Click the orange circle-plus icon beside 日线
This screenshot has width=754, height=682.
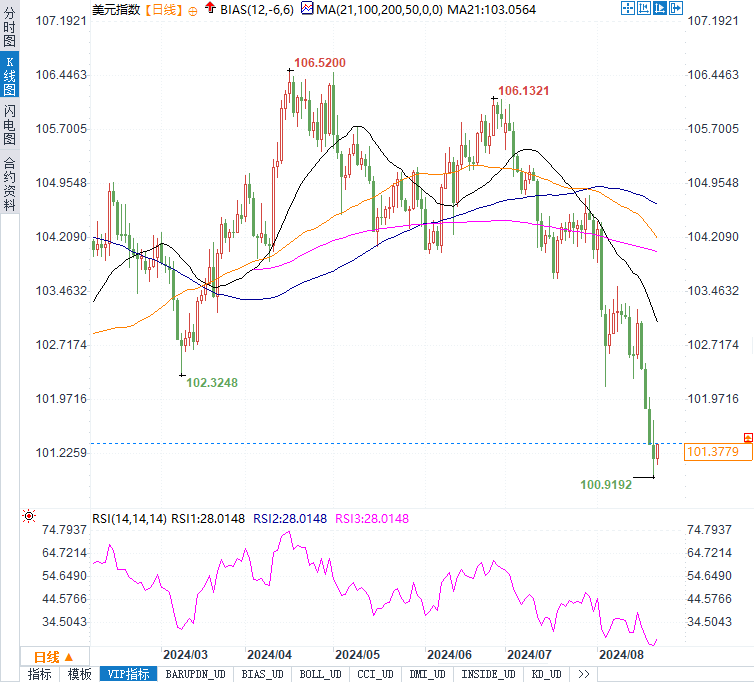(x=192, y=12)
